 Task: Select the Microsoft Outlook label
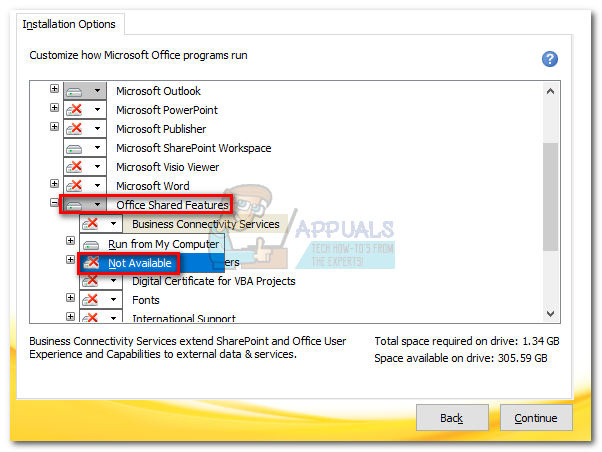158,91
